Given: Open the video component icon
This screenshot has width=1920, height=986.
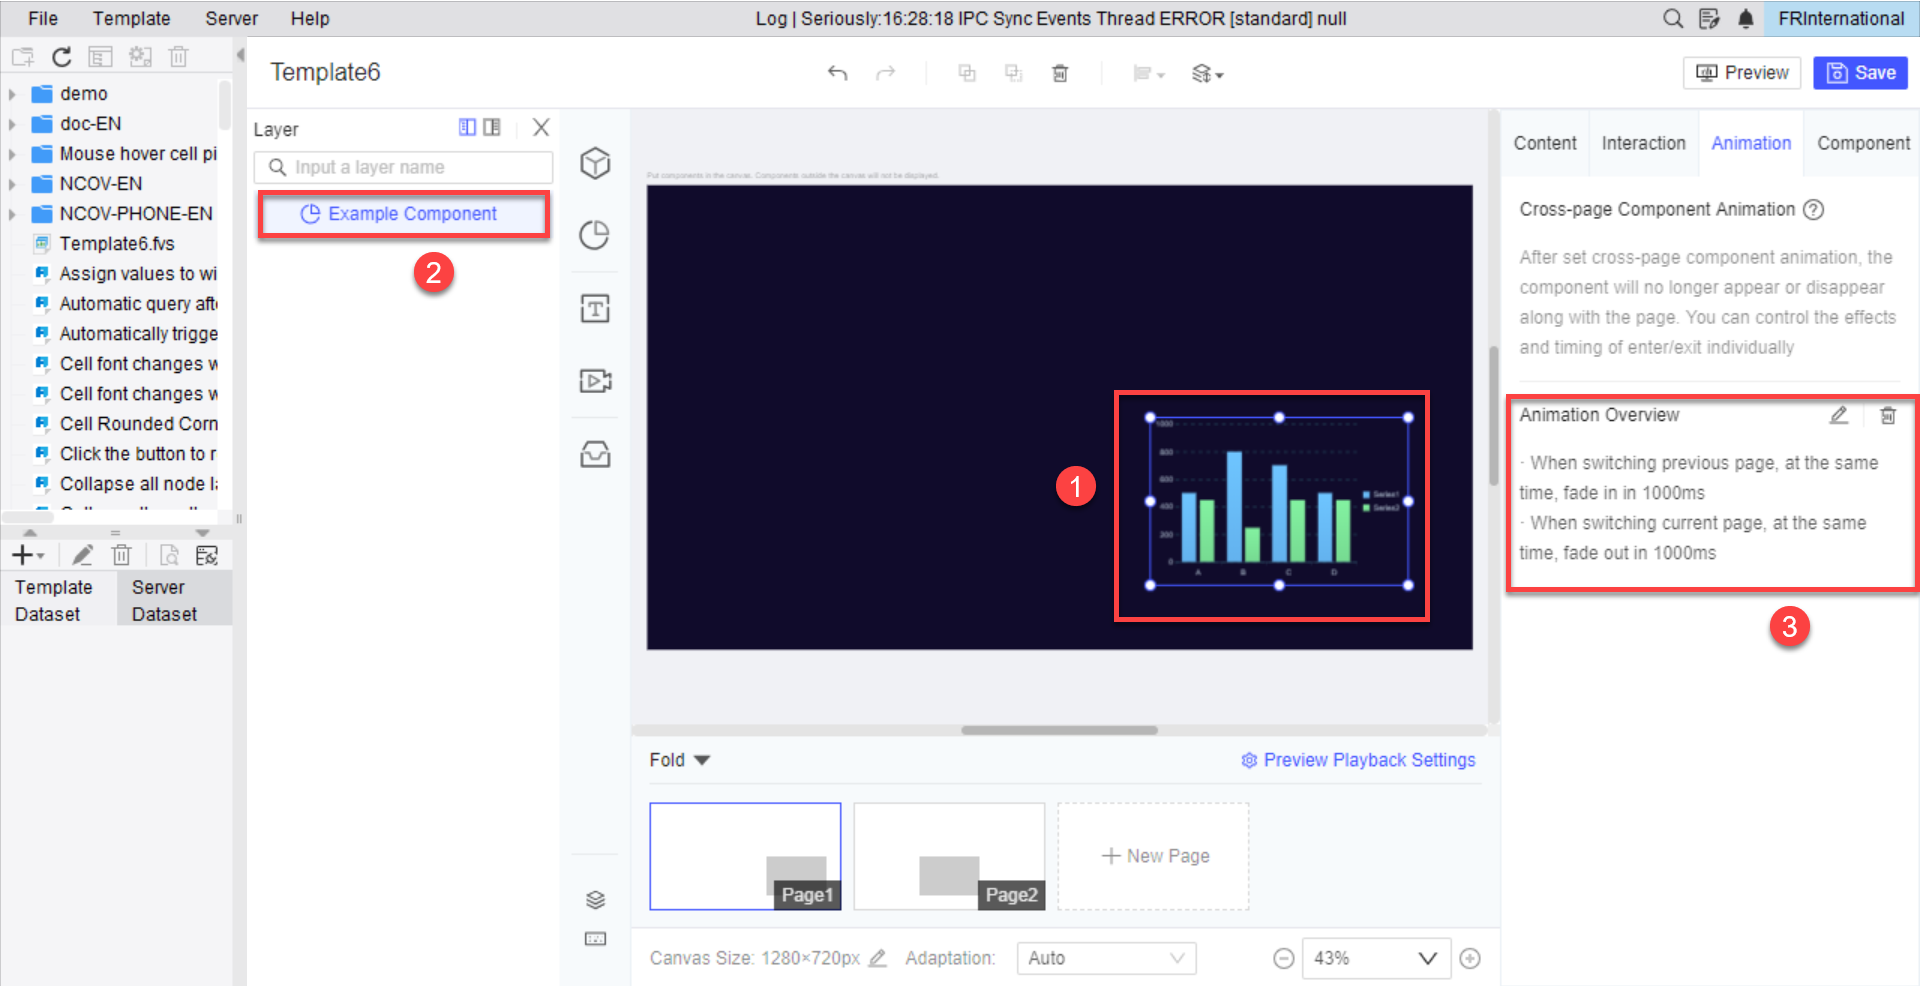Looking at the screenshot, I should (595, 381).
